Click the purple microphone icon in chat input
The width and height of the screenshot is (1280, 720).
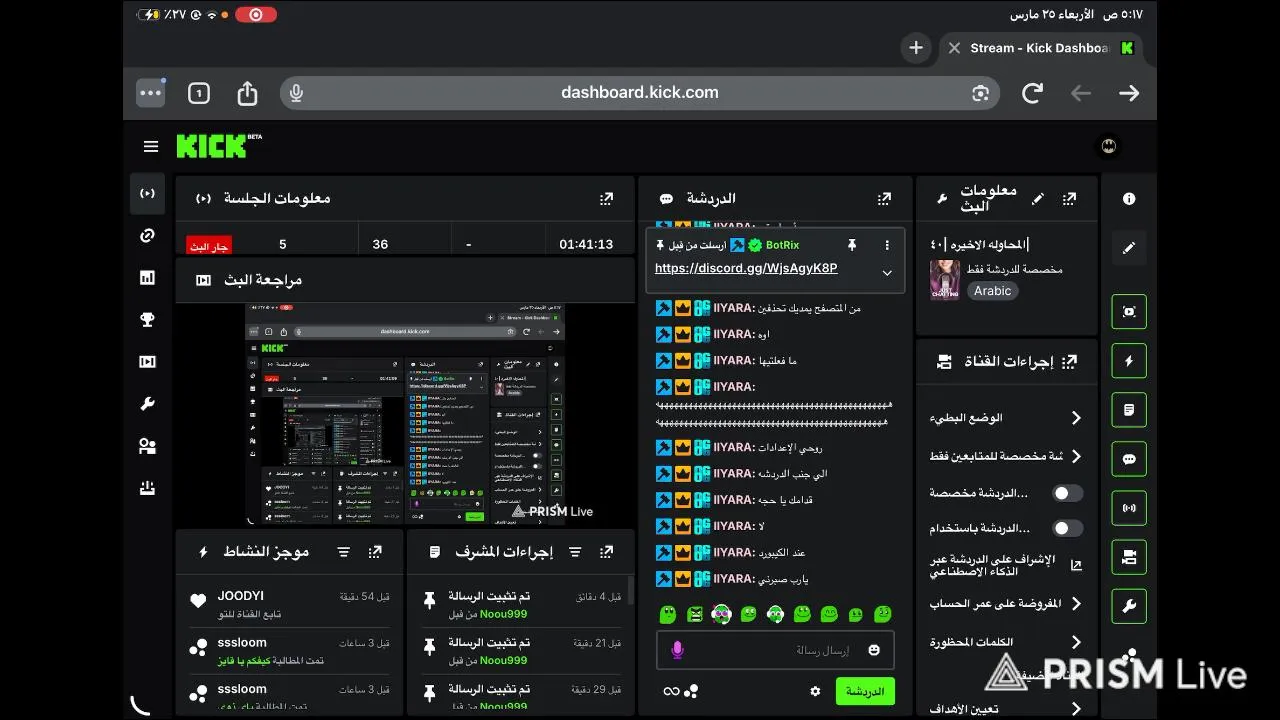click(677, 650)
